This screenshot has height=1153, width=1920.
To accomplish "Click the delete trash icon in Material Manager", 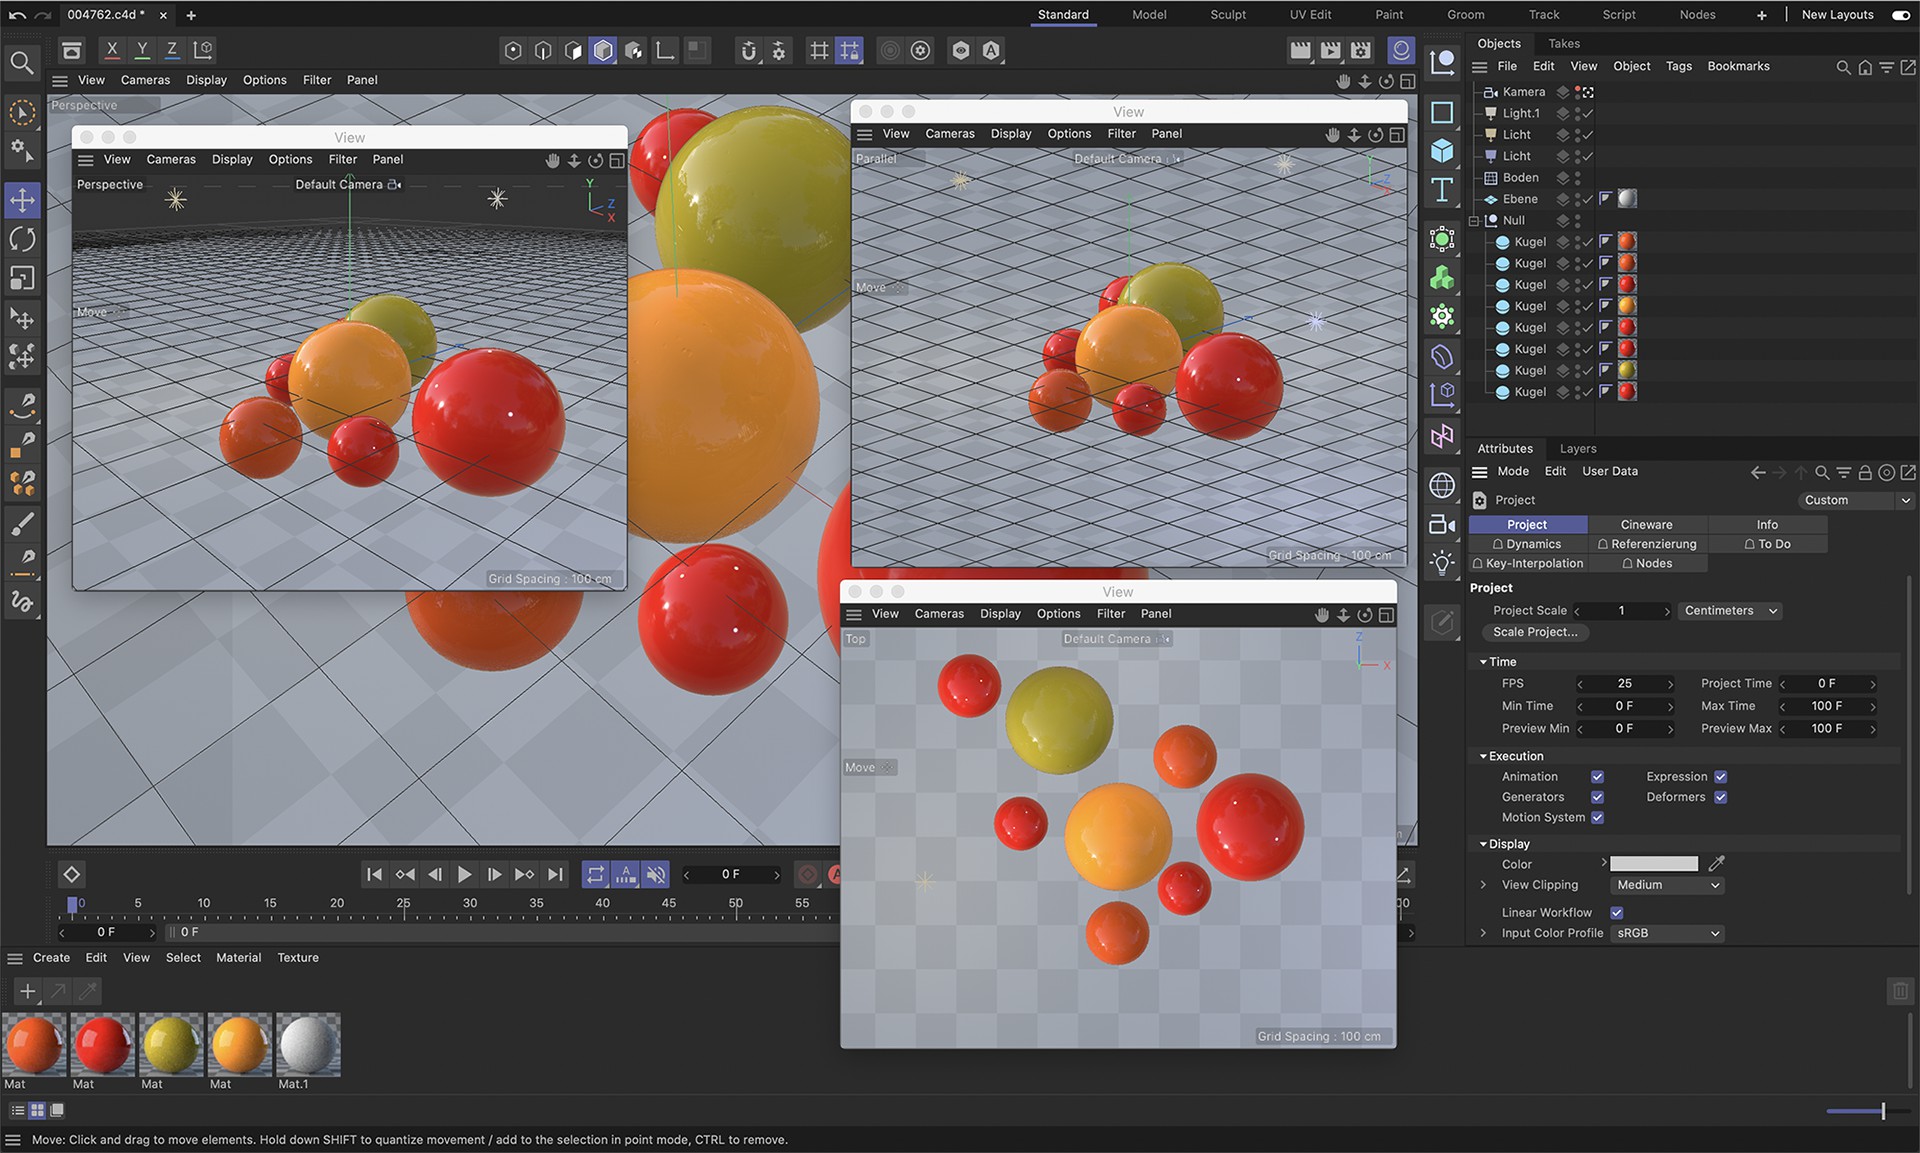I will pyautogui.click(x=1900, y=991).
